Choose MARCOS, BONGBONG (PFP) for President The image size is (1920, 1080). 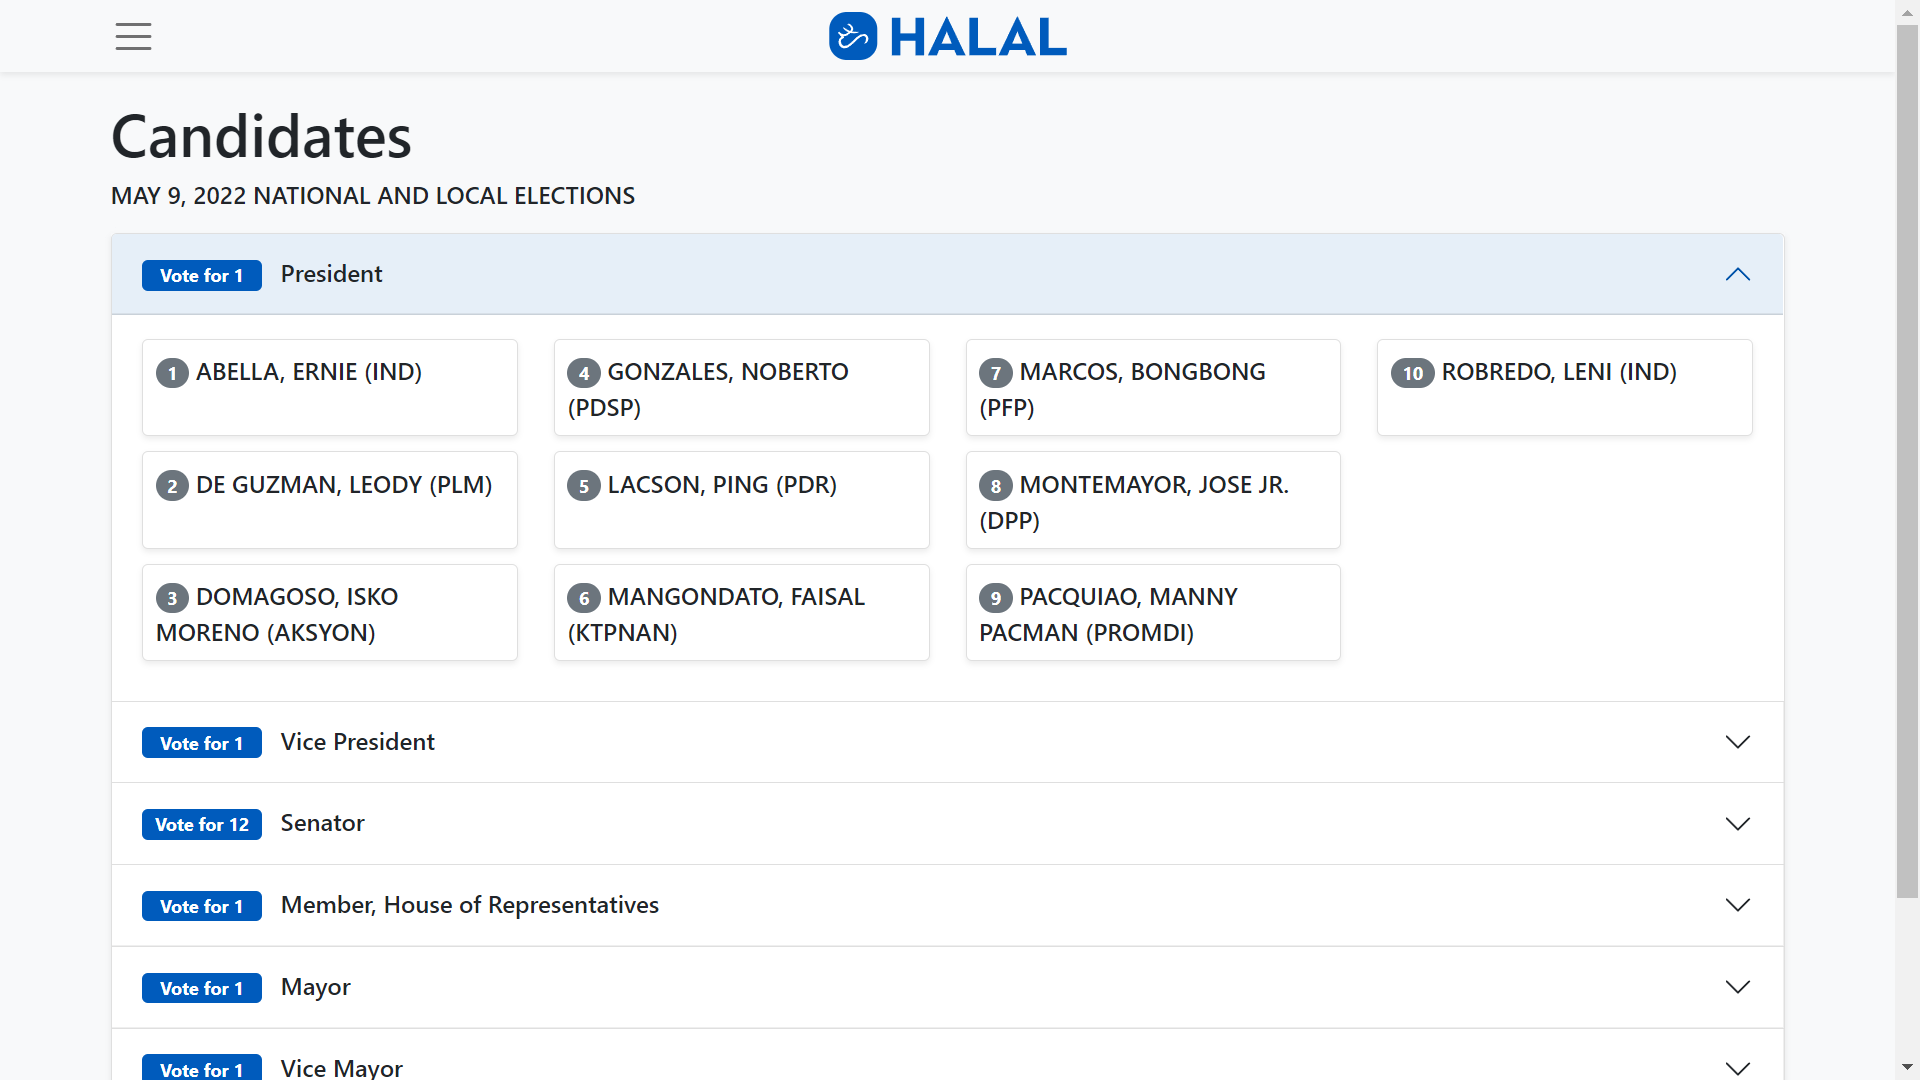click(x=1152, y=387)
